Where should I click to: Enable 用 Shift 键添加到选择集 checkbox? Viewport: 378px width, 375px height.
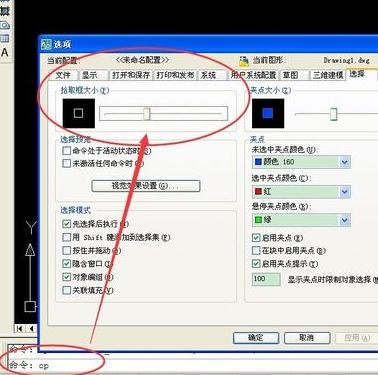tap(66, 237)
